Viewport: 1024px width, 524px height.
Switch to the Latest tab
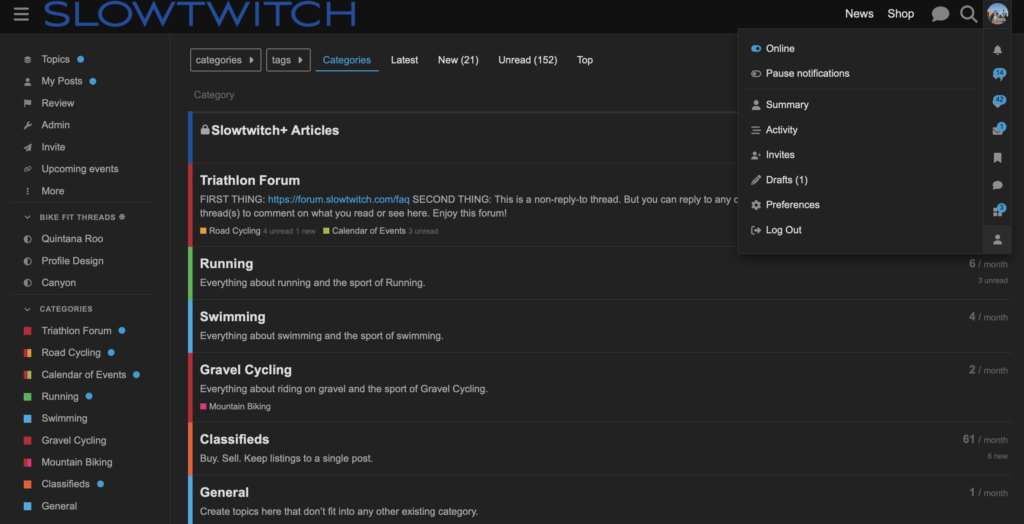404,60
